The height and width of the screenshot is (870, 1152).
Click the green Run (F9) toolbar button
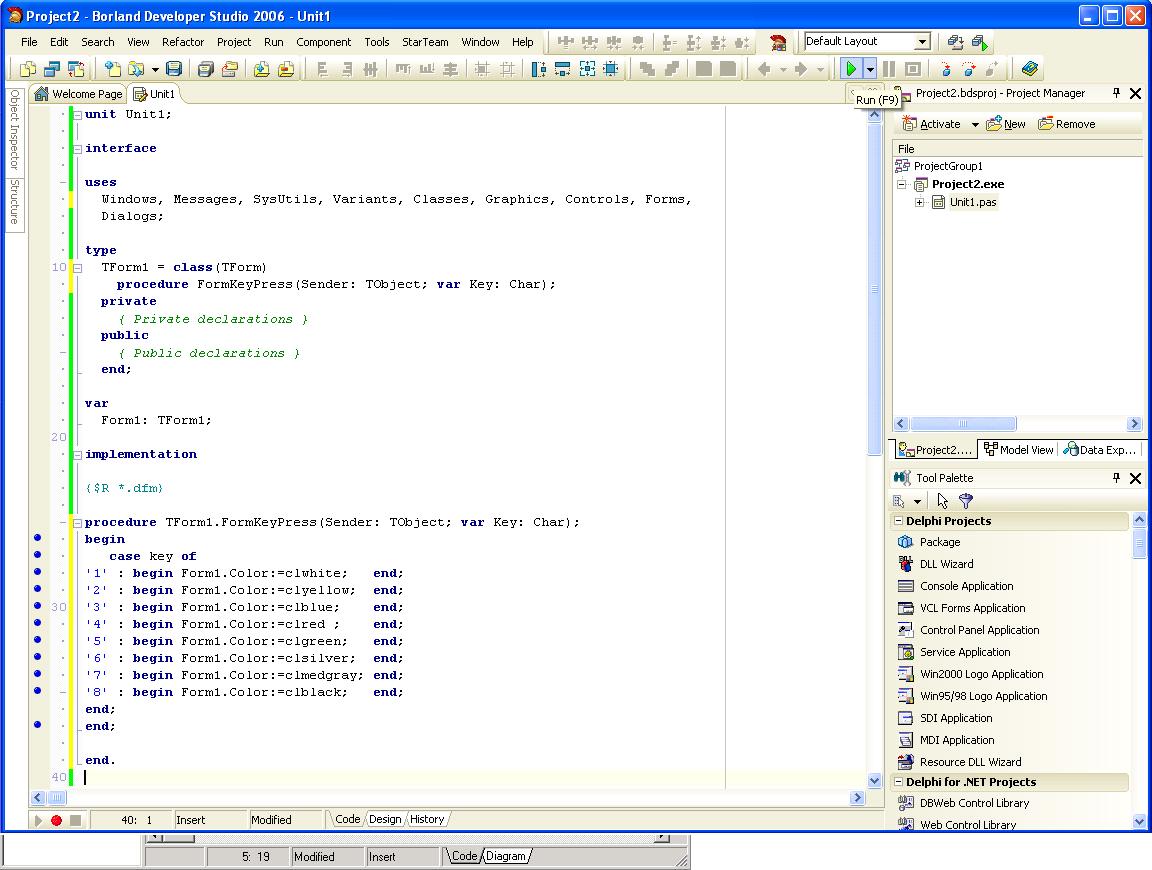coord(850,69)
